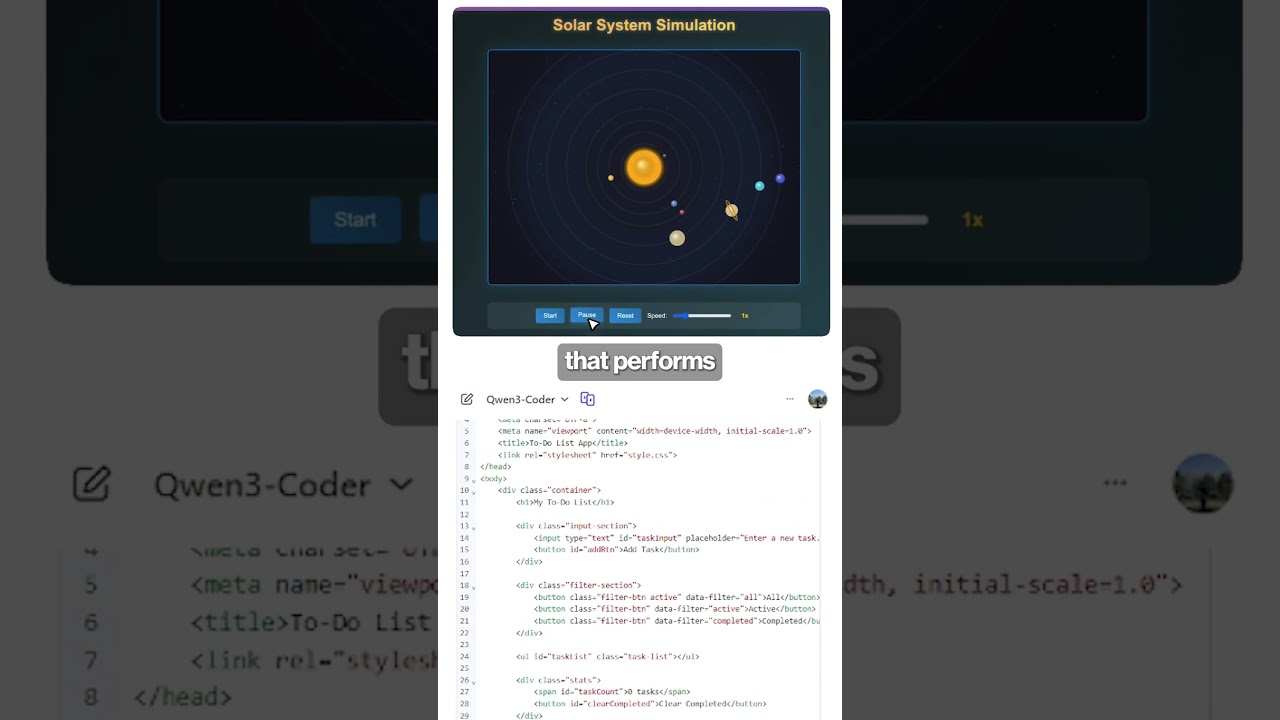This screenshot has width=1280, height=720.
Task: Click the Pause button in the simulation
Action: pos(587,315)
